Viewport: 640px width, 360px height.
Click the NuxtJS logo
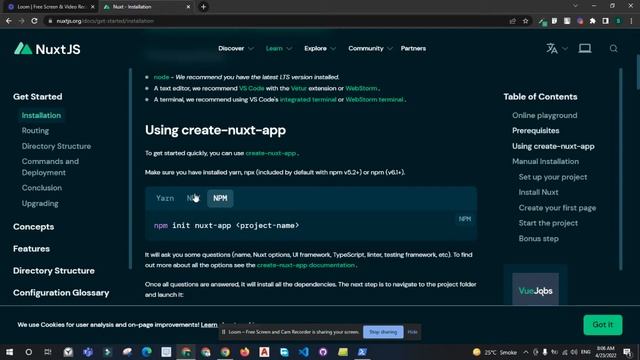click(47, 49)
